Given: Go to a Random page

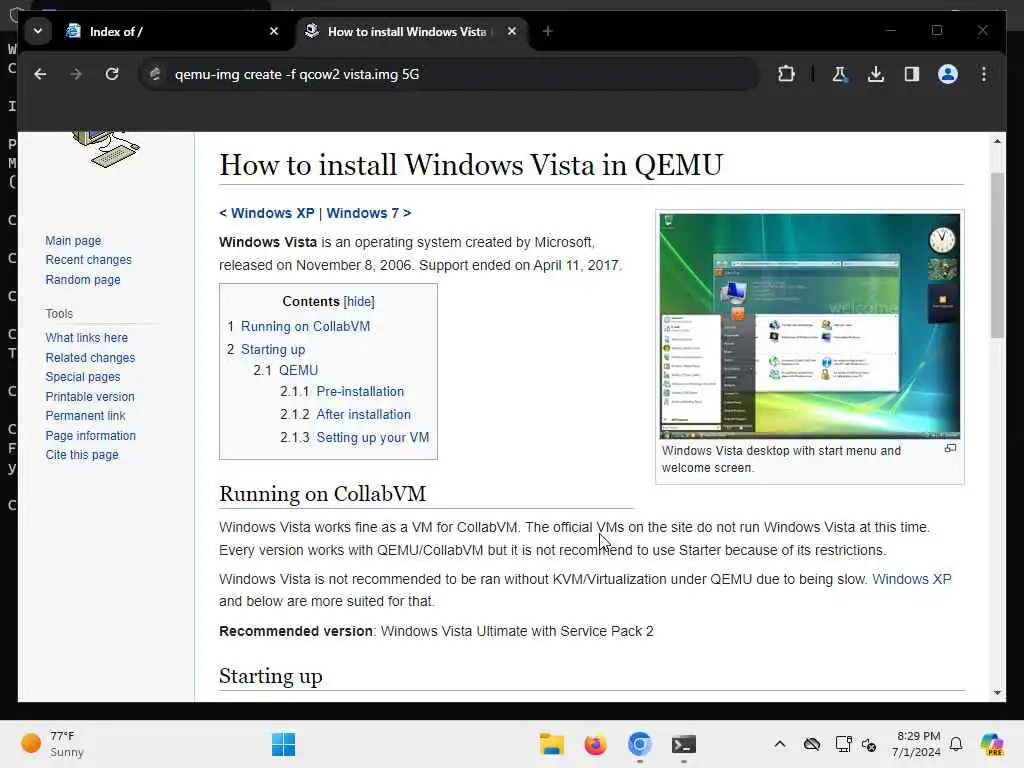Looking at the screenshot, I should 83,280.
